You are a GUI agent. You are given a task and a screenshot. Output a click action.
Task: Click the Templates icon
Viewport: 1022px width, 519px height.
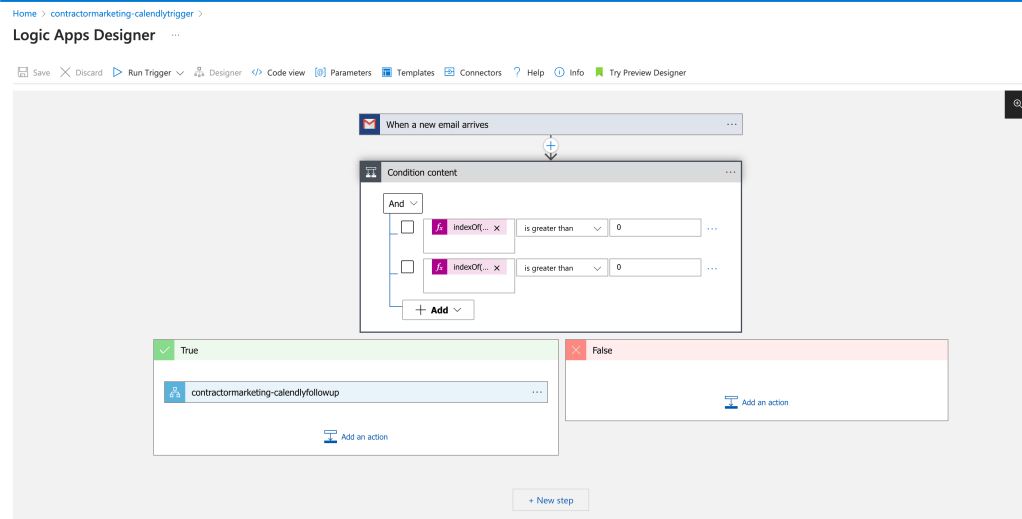(x=387, y=72)
